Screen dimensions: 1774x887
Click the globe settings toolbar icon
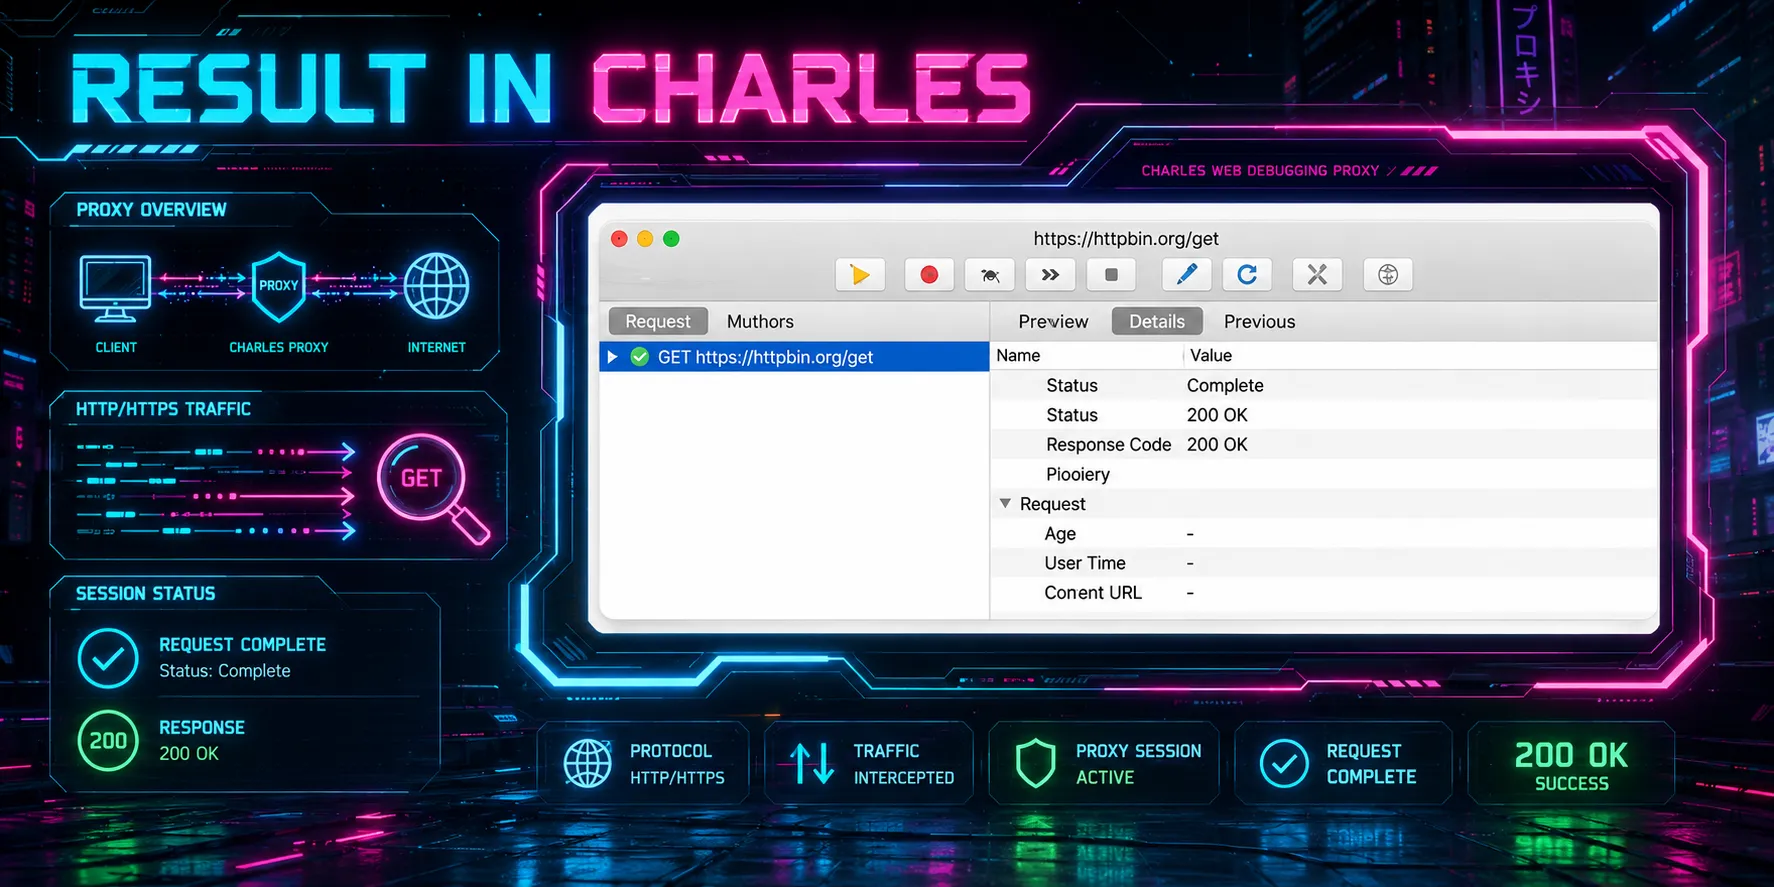tap(1388, 274)
